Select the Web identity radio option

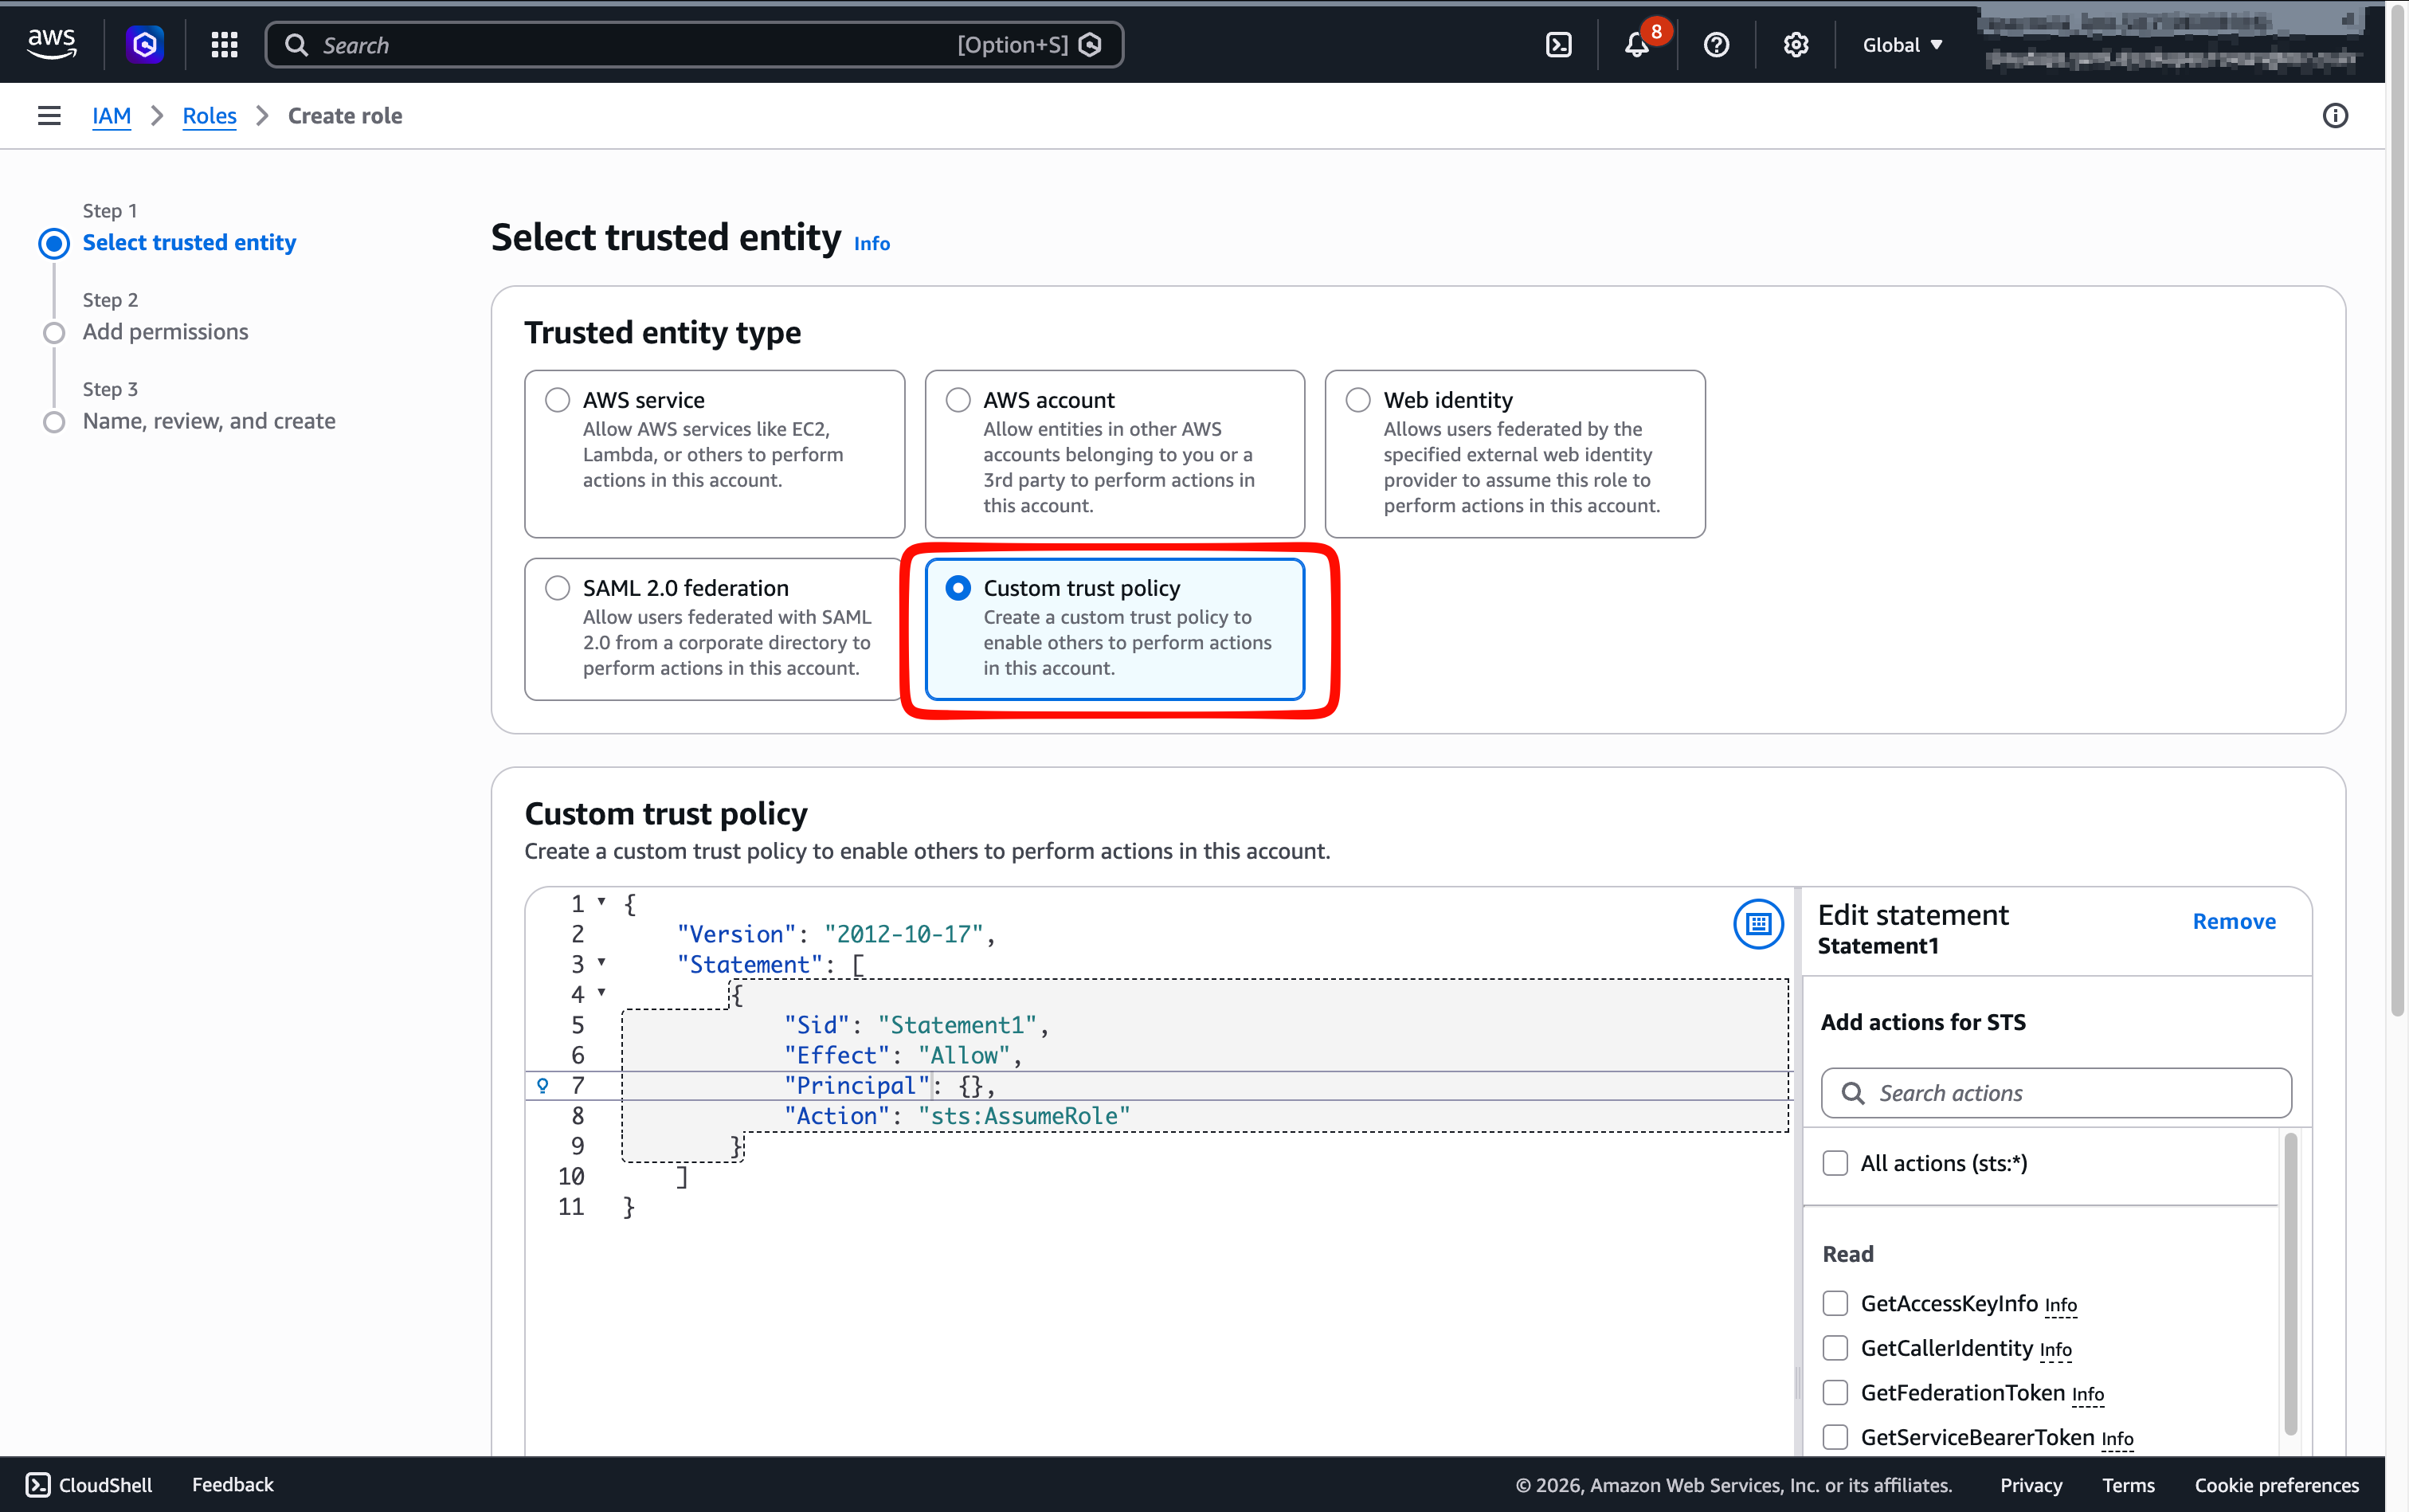click(1358, 400)
